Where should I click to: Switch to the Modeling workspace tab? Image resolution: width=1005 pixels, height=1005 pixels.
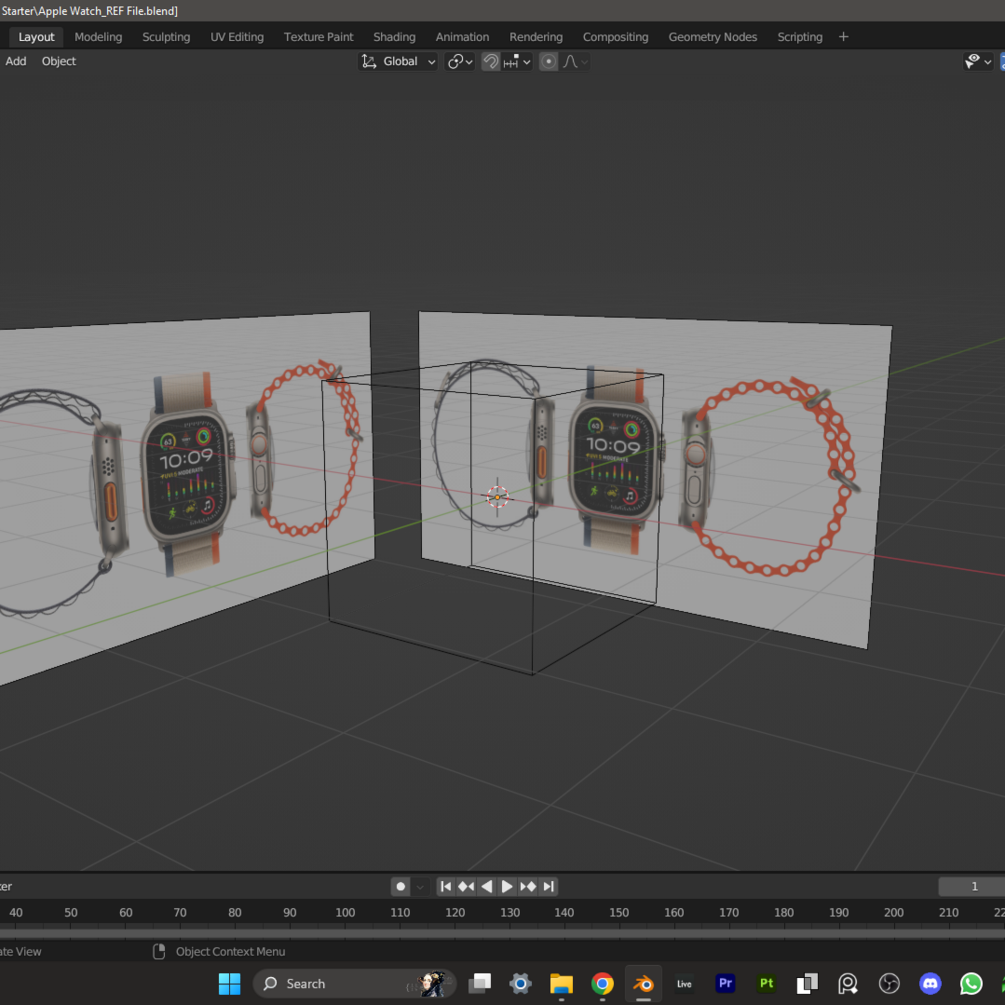(x=98, y=37)
